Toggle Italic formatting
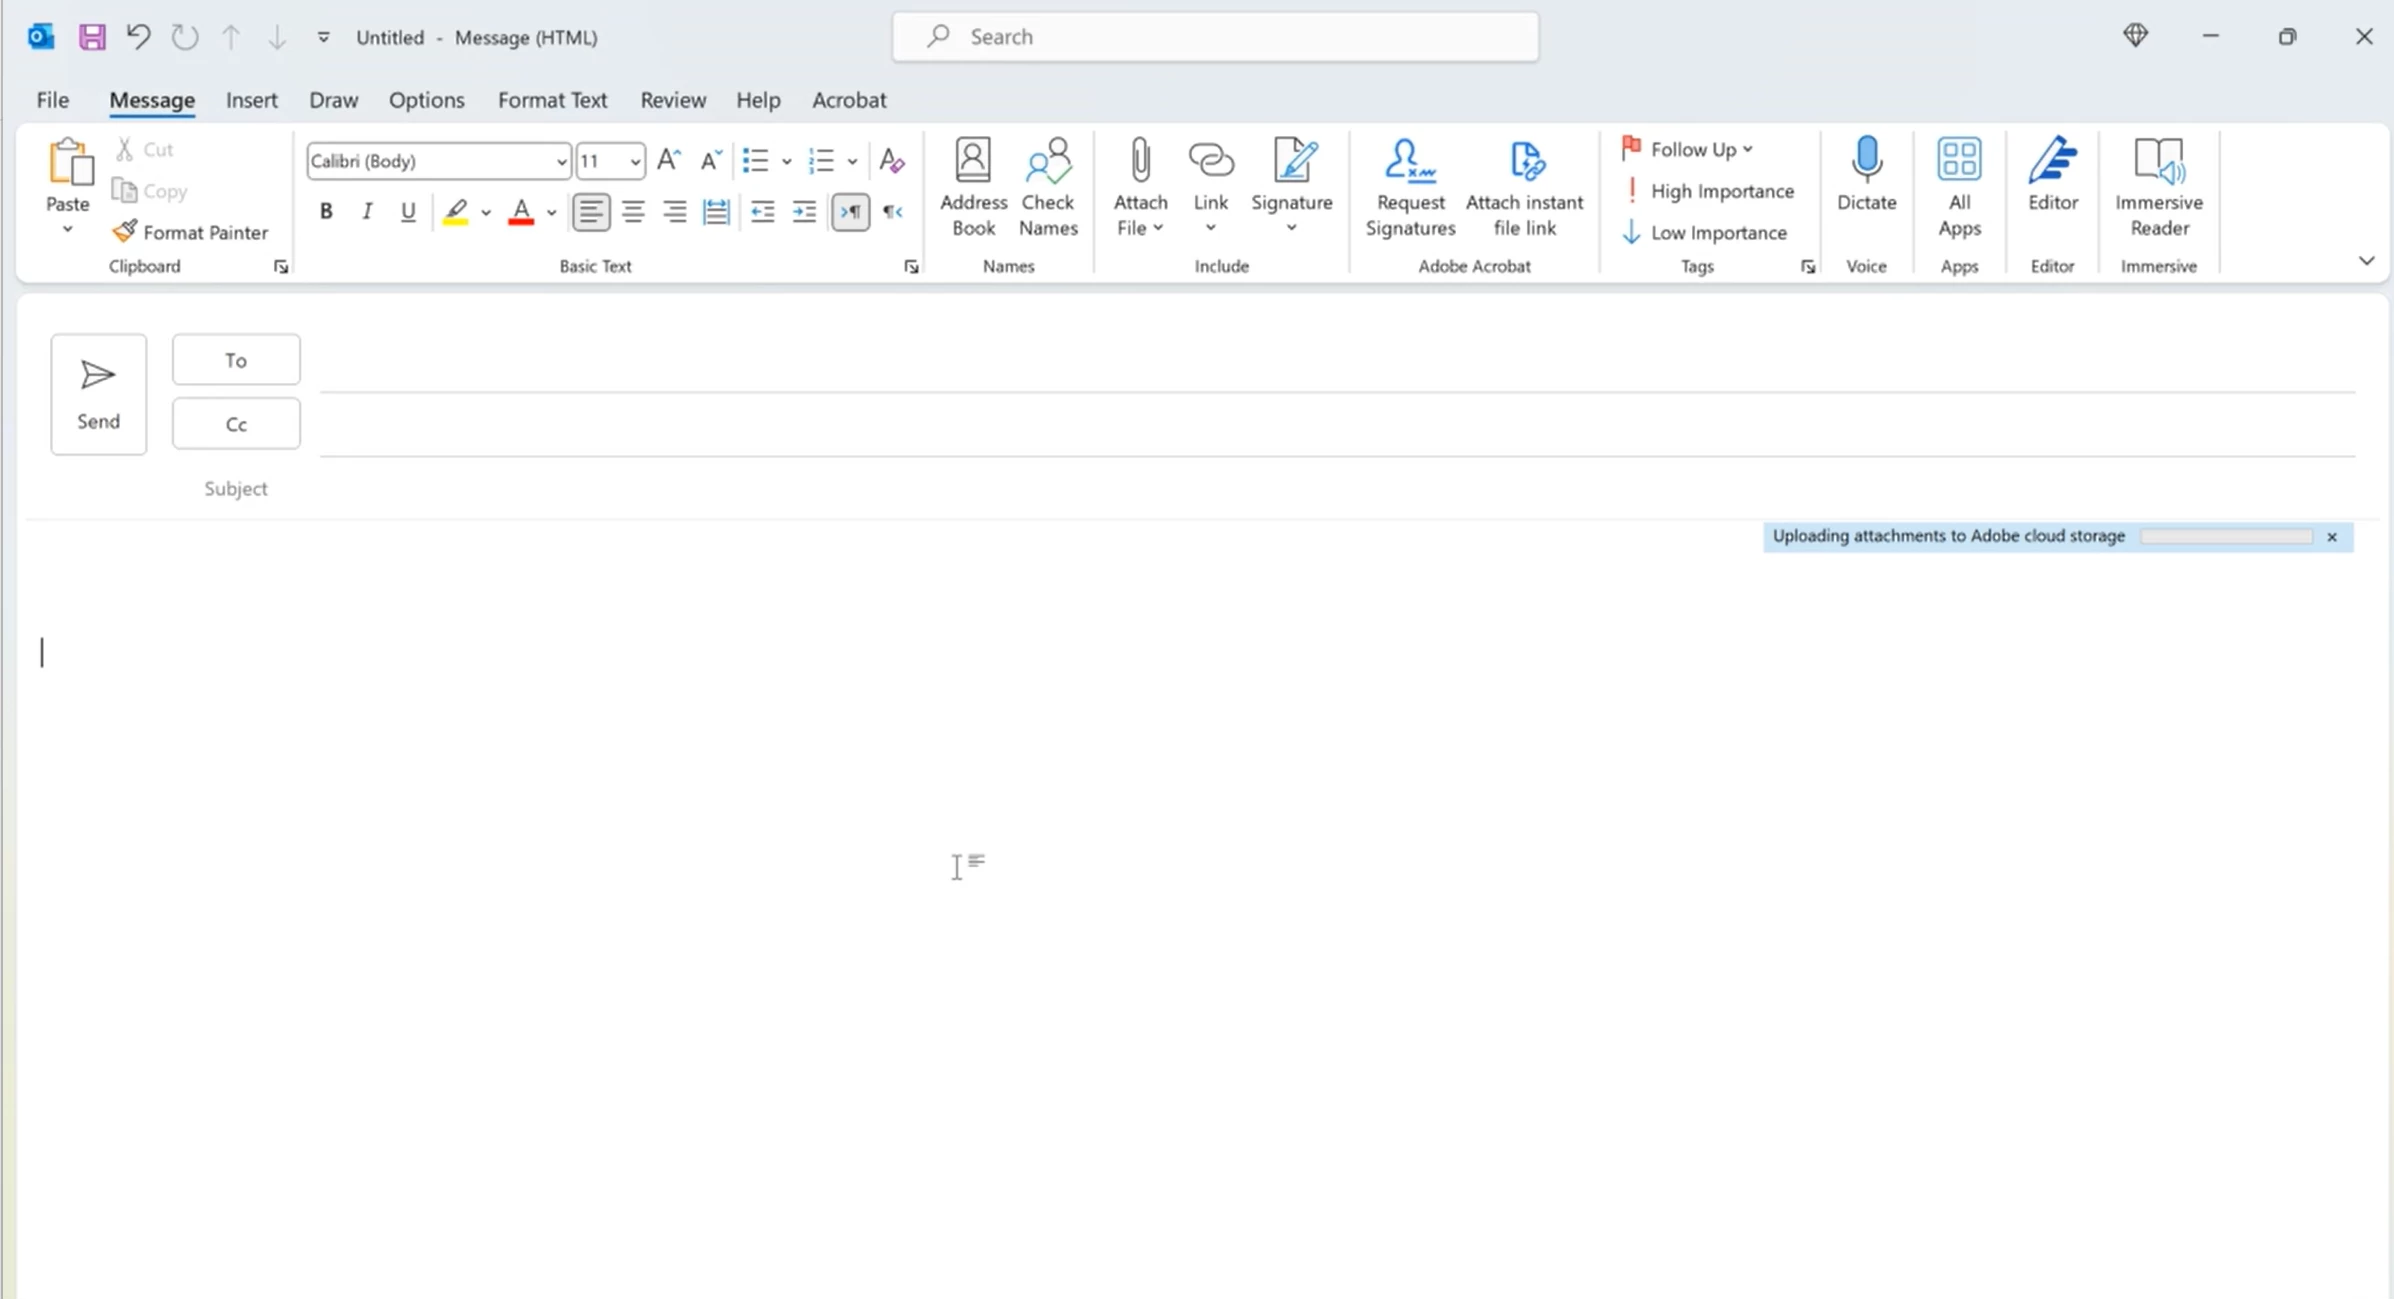This screenshot has height=1300, width=2394. 367,212
